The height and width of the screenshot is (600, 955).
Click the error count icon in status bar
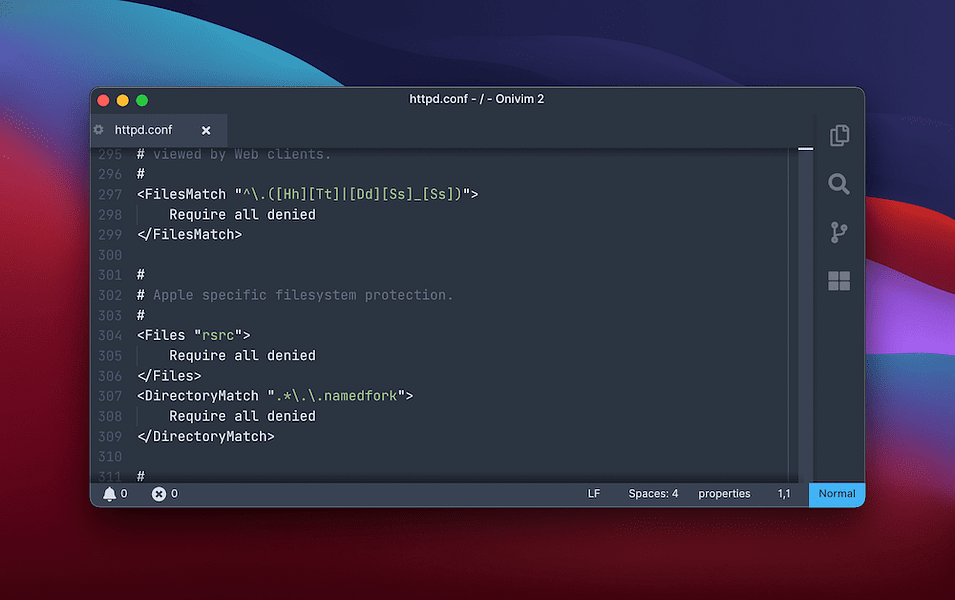click(x=158, y=494)
